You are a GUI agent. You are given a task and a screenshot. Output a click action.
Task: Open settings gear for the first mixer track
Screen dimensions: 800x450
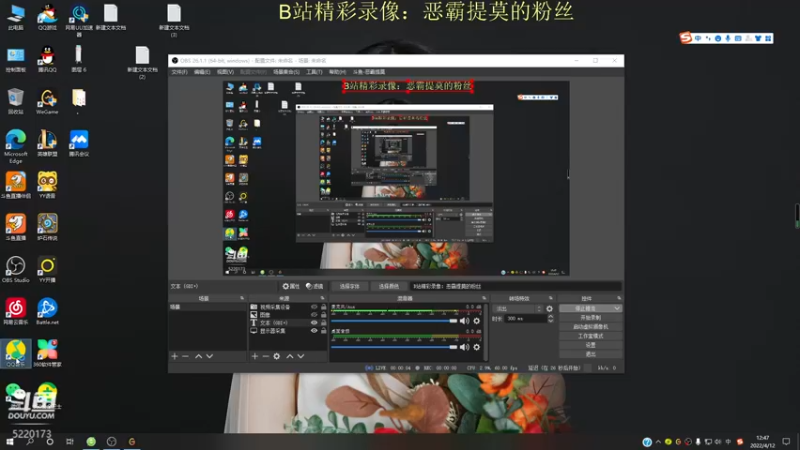pos(477,321)
